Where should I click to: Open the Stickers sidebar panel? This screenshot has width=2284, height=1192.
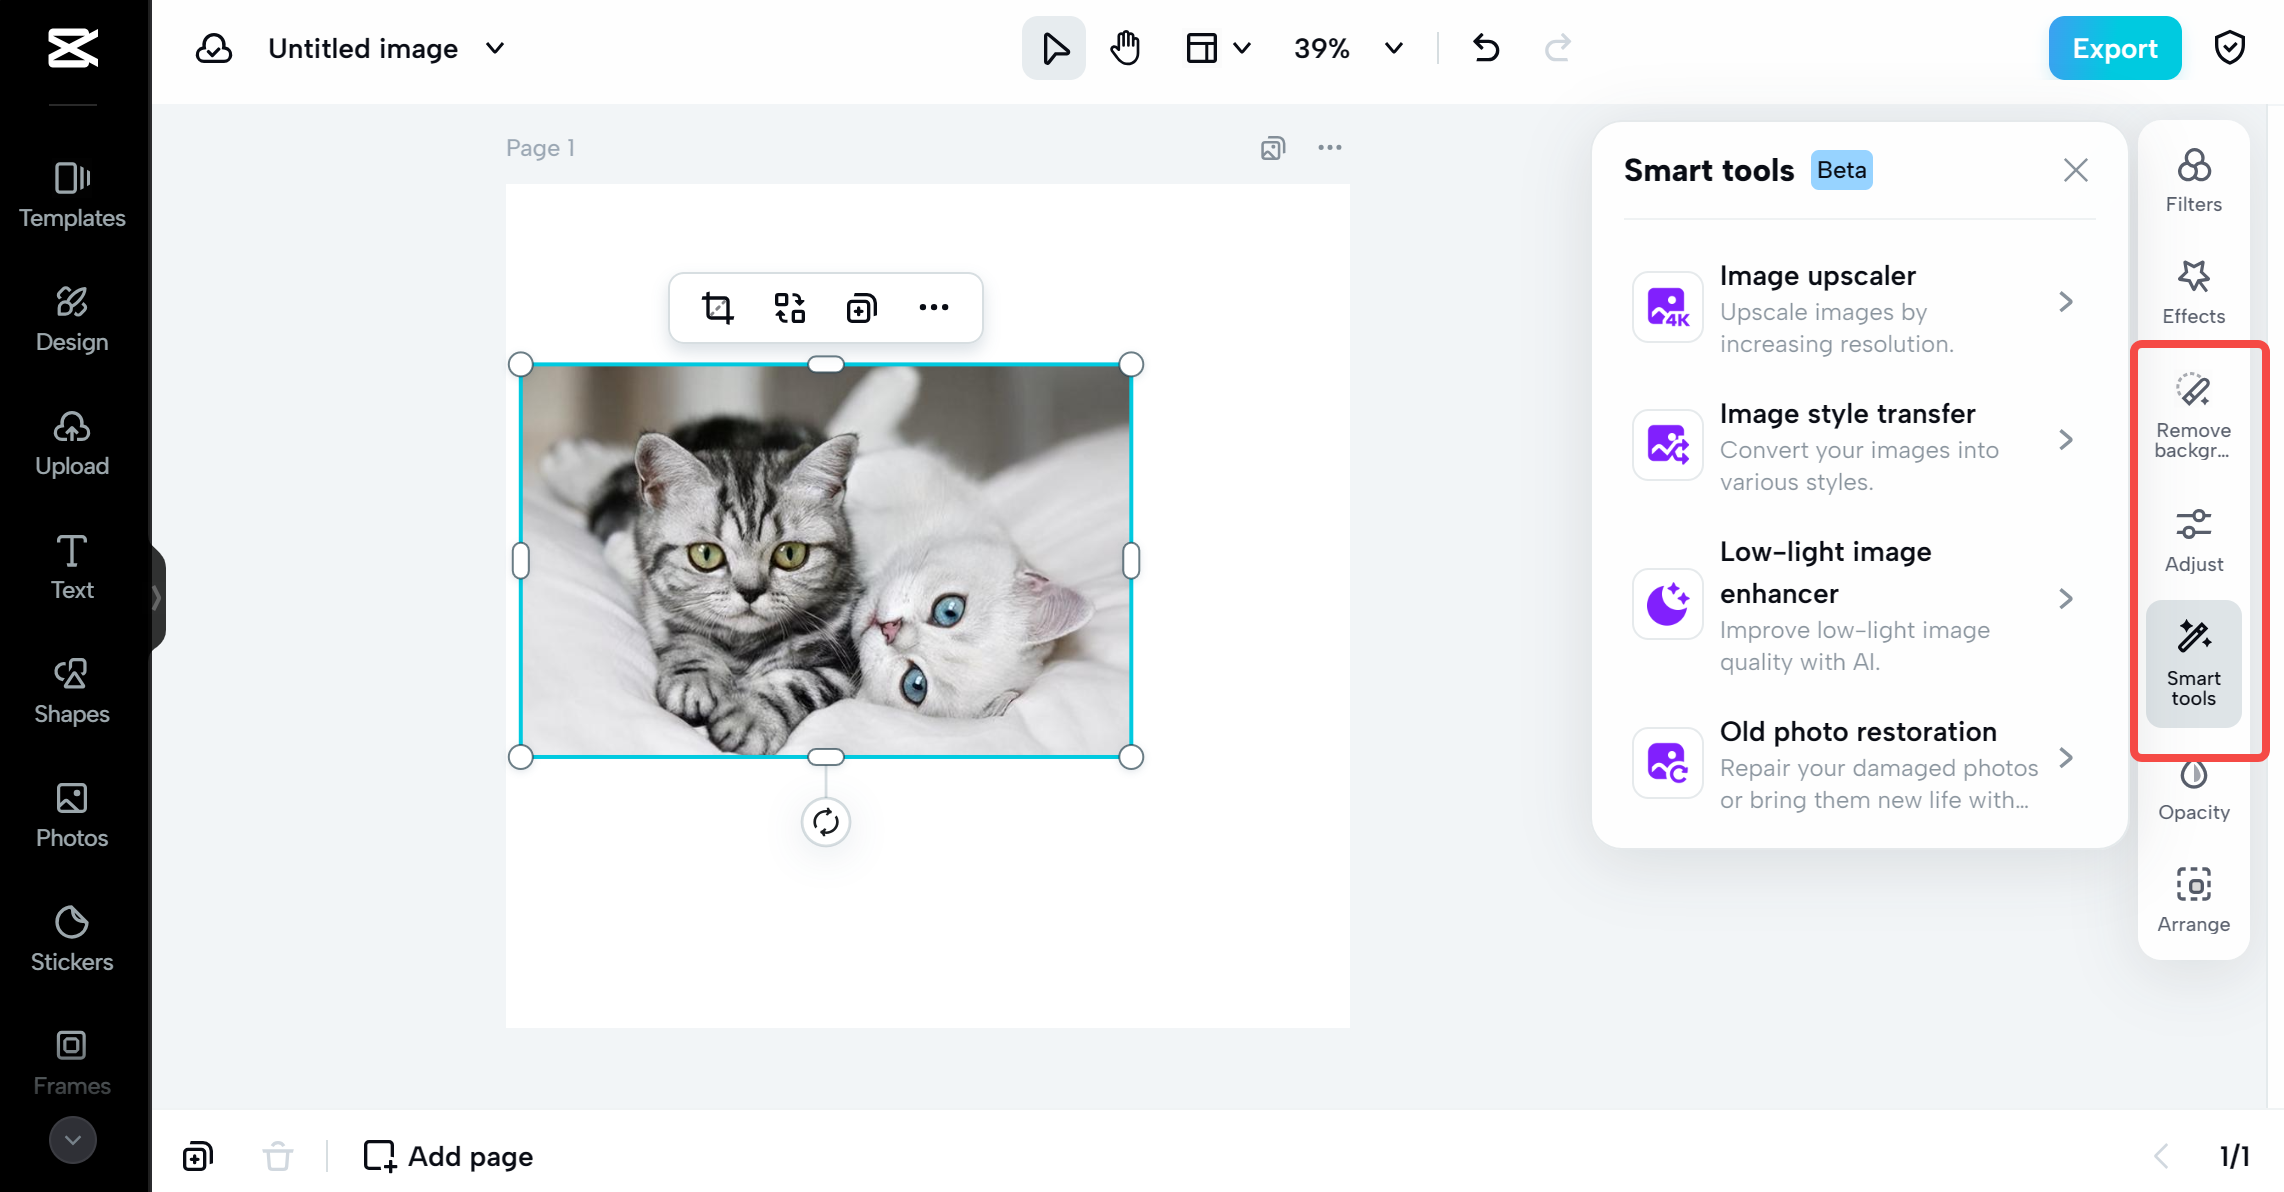click(72, 938)
